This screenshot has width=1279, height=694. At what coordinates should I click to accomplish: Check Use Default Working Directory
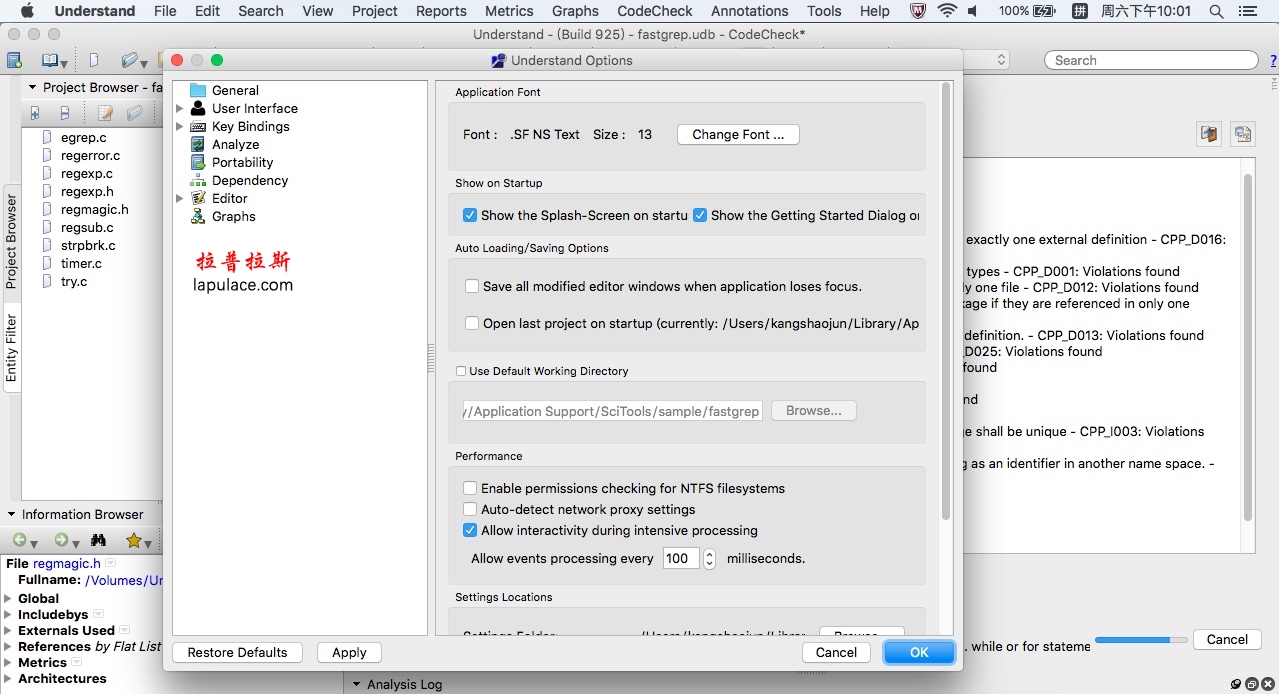click(461, 371)
